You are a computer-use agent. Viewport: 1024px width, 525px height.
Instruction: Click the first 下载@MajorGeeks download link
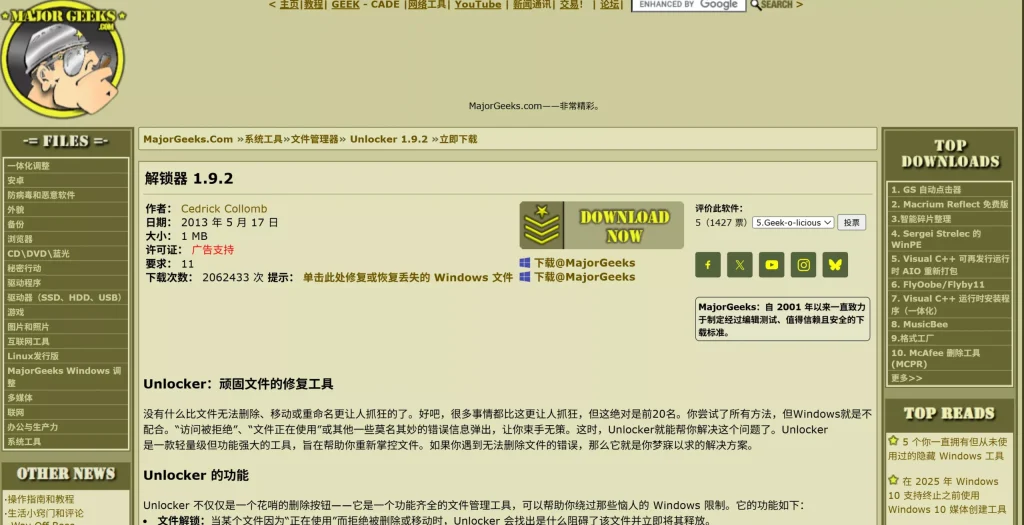584,263
